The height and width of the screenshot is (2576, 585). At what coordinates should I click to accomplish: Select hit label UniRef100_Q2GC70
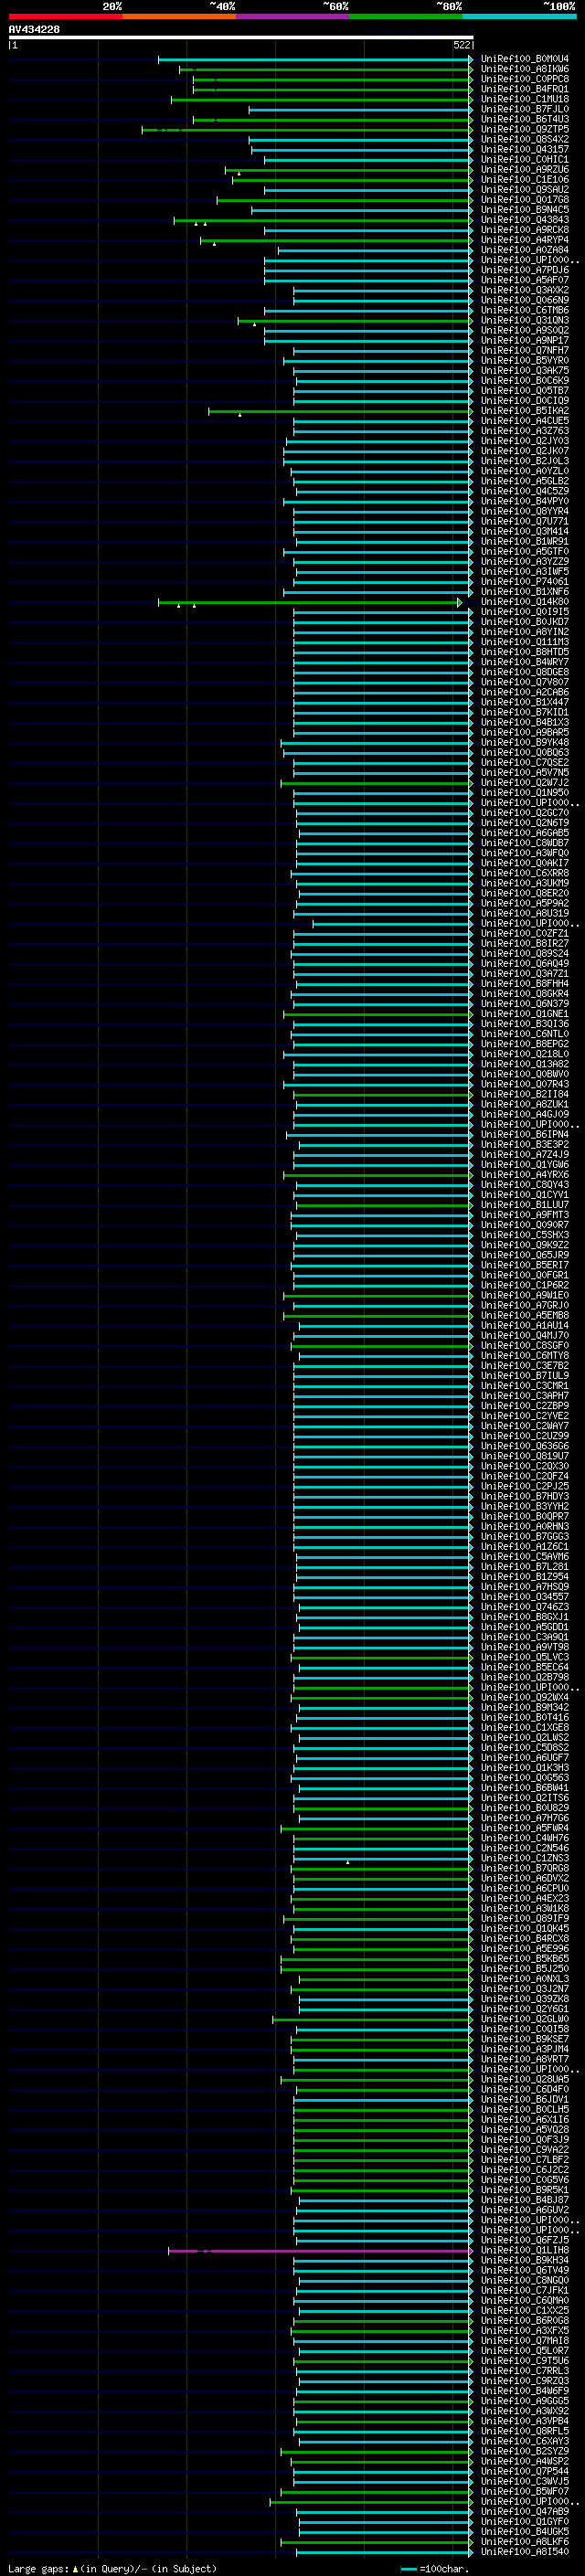[x=525, y=813]
